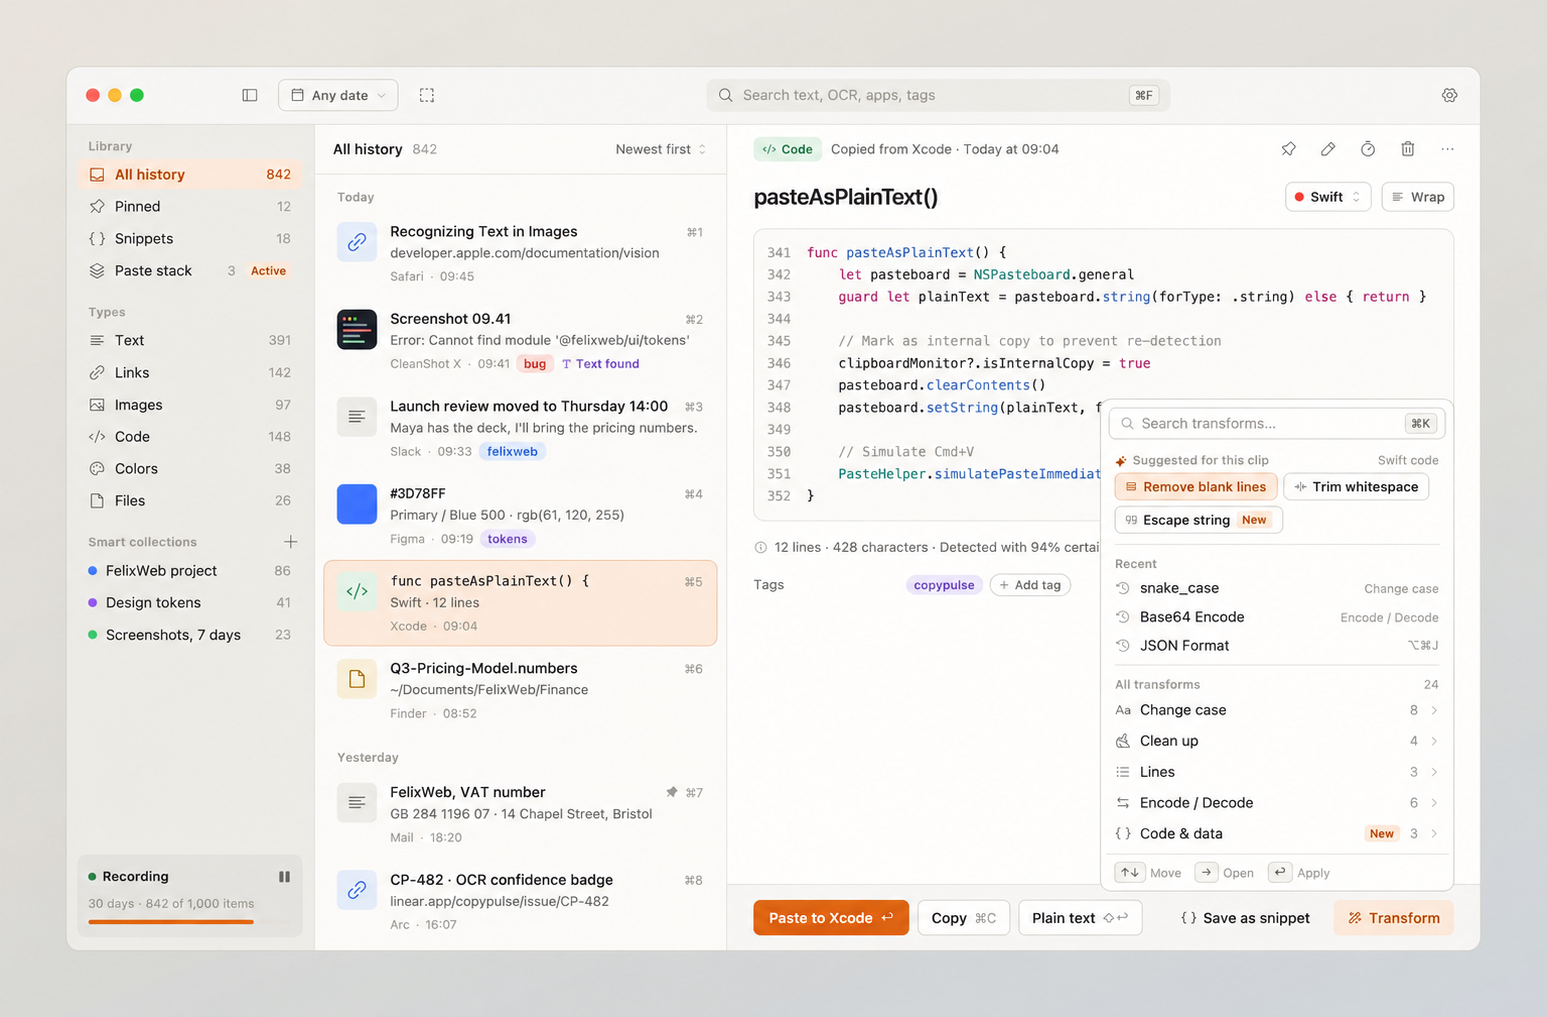Image resolution: width=1547 pixels, height=1017 pixels.
Task: Pause recording in the sidebar
Action: pos(284,877)
